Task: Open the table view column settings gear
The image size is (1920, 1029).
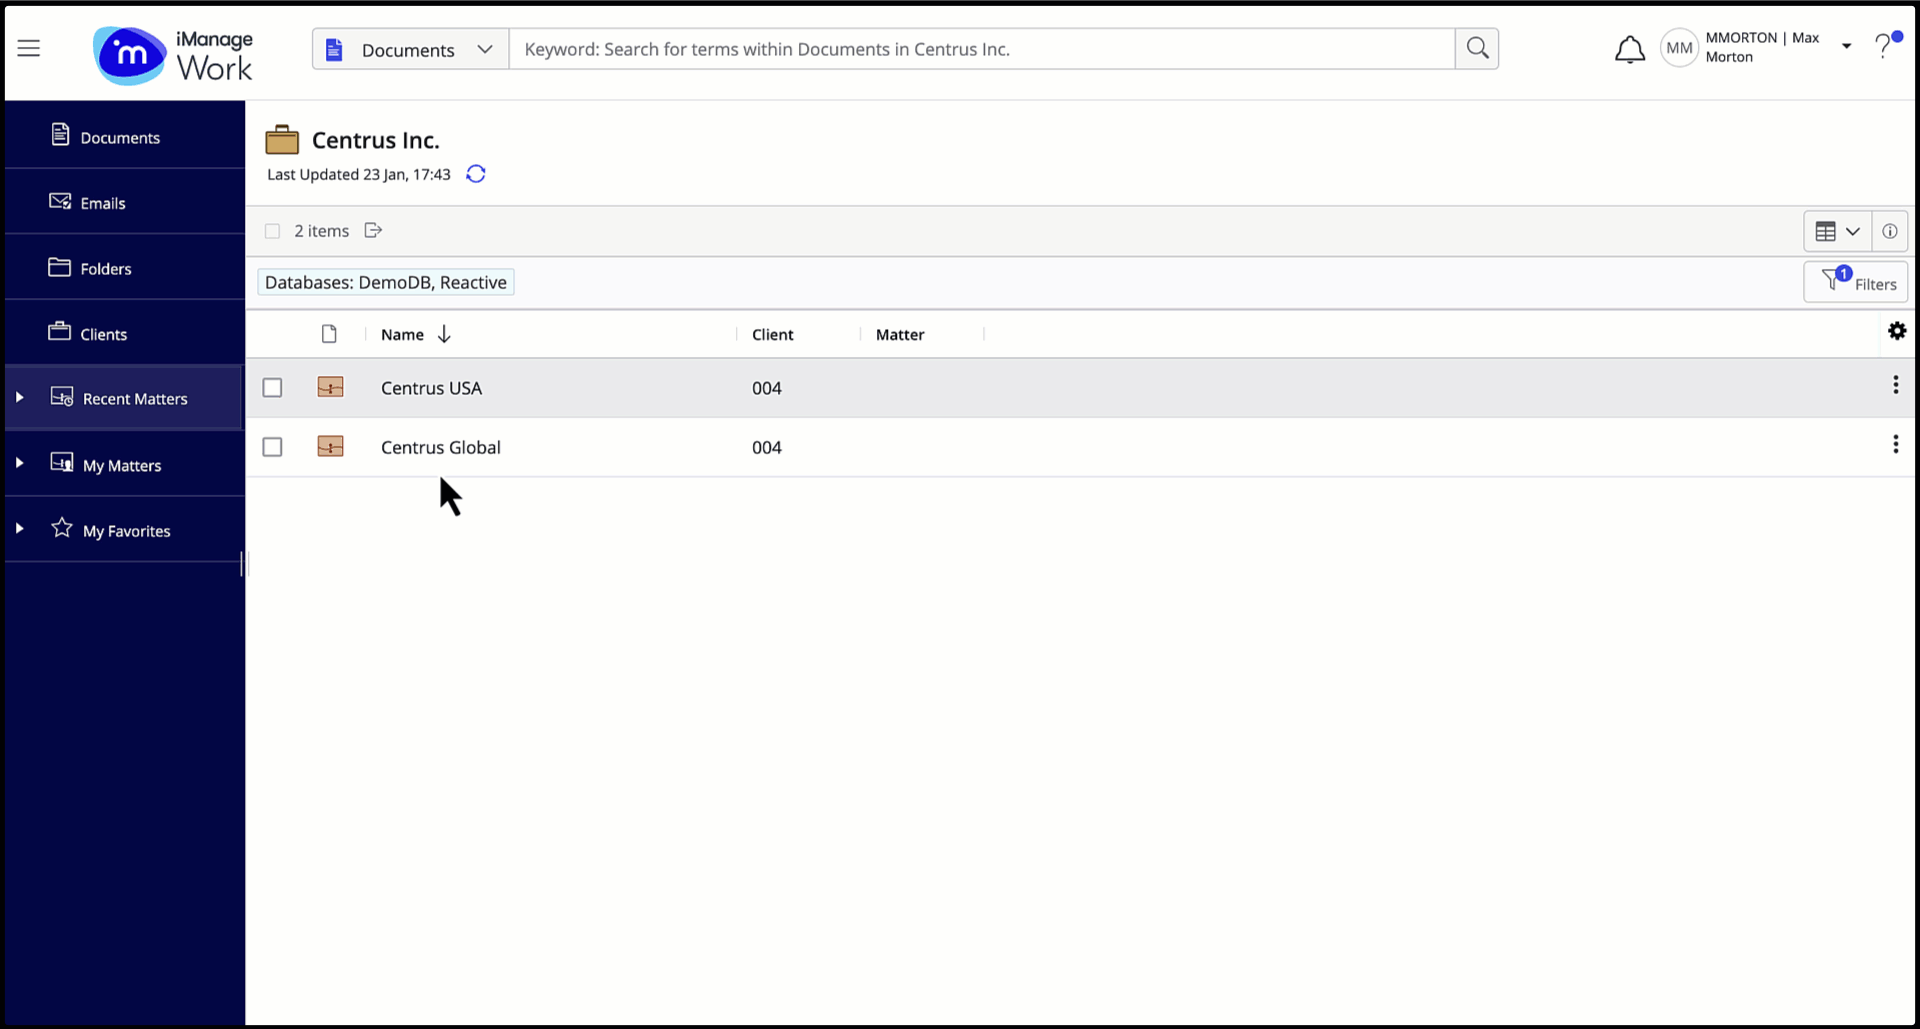Action: (1898, 331)
